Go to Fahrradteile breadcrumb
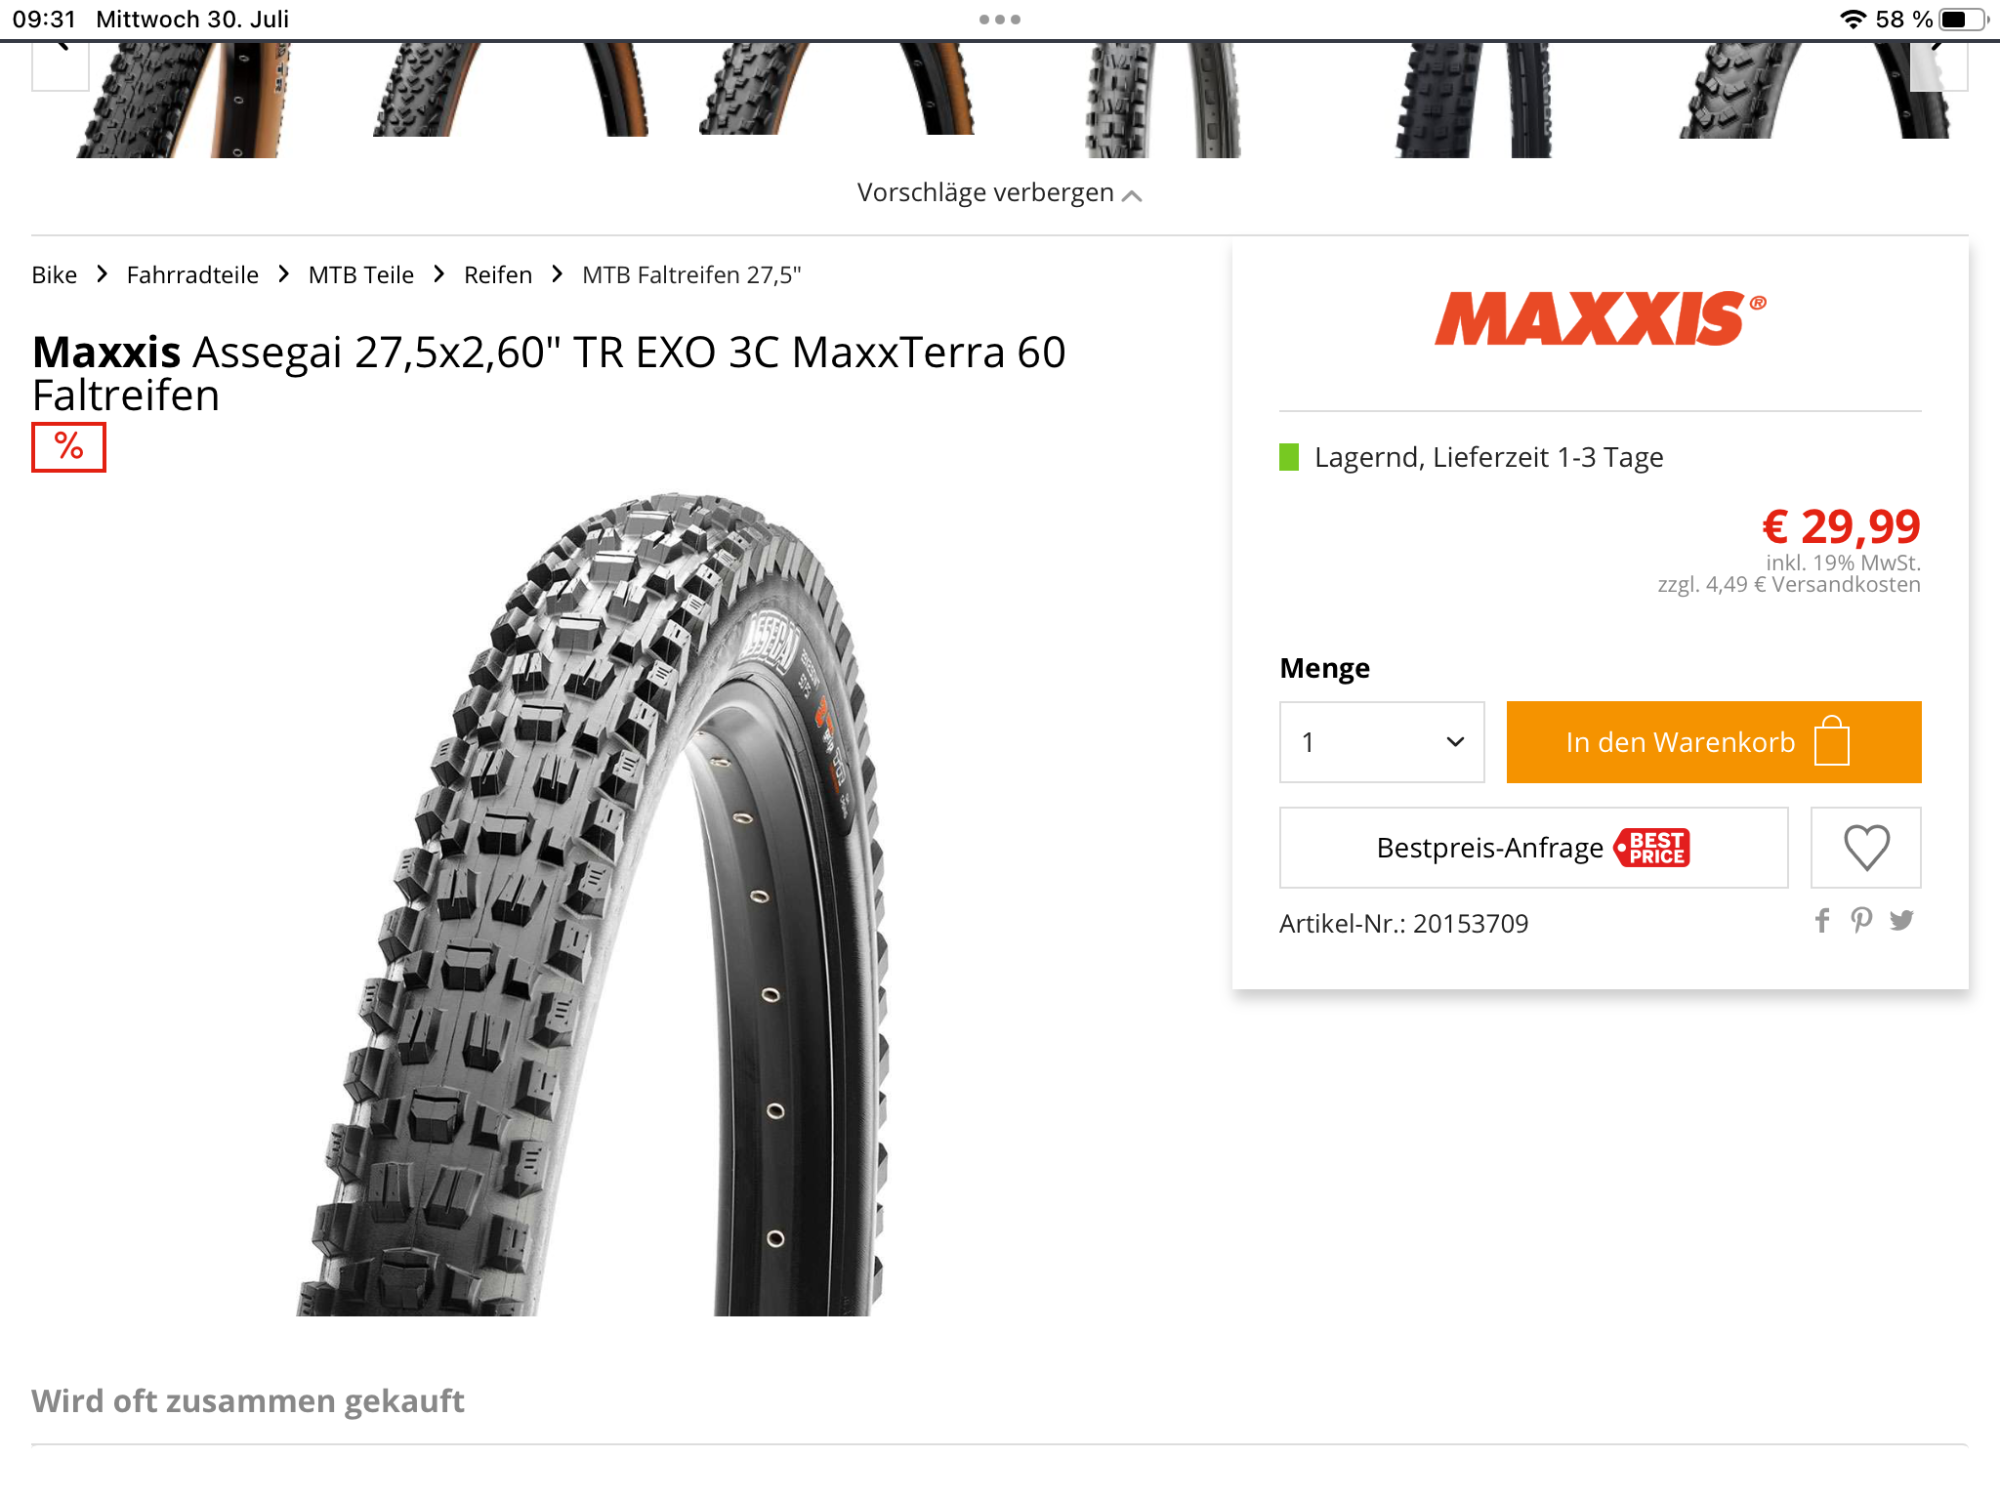 [193, 275]
